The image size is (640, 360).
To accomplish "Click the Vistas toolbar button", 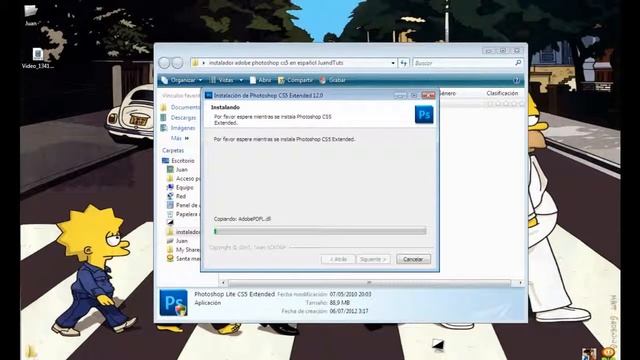I will click(222, 80).
